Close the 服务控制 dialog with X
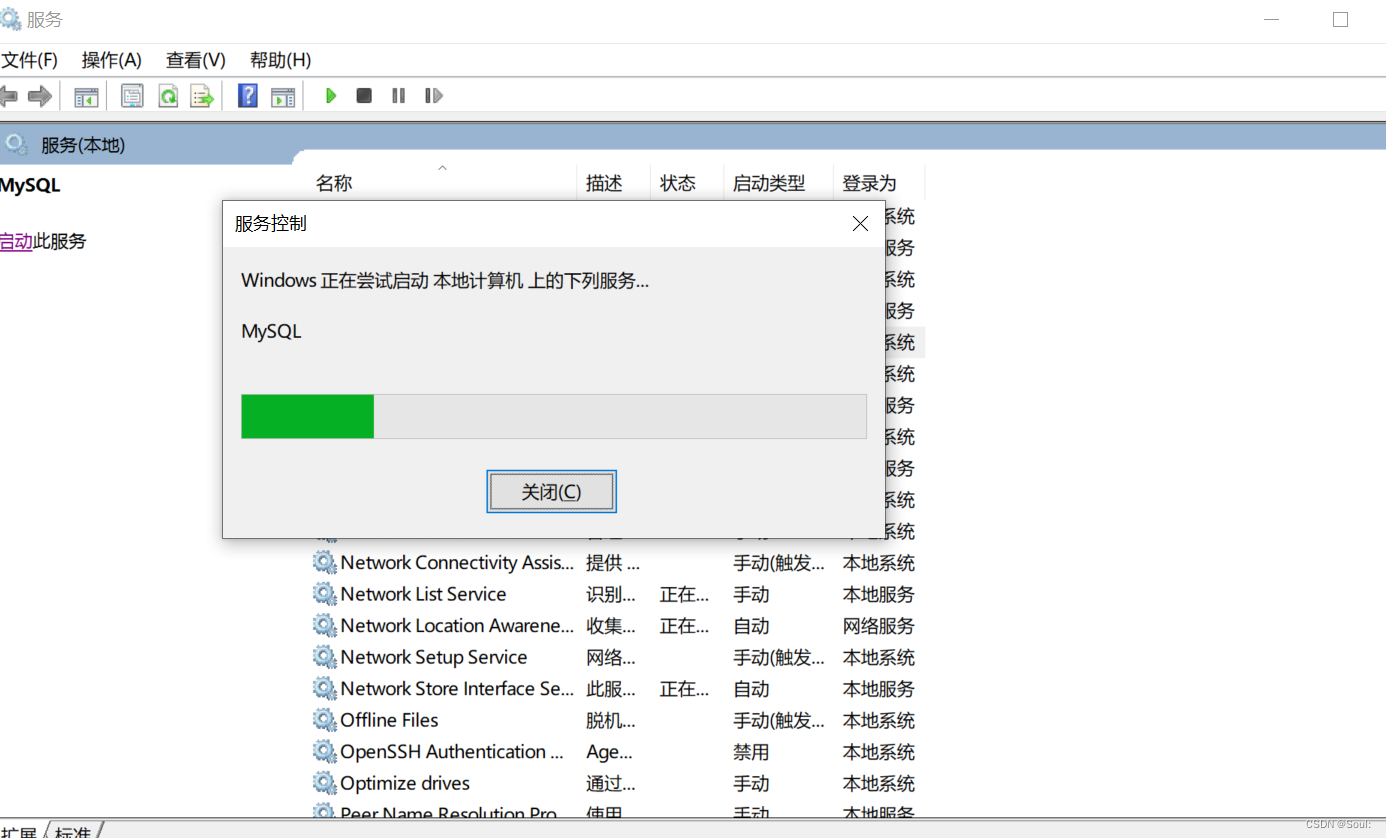 pos(860,224)
